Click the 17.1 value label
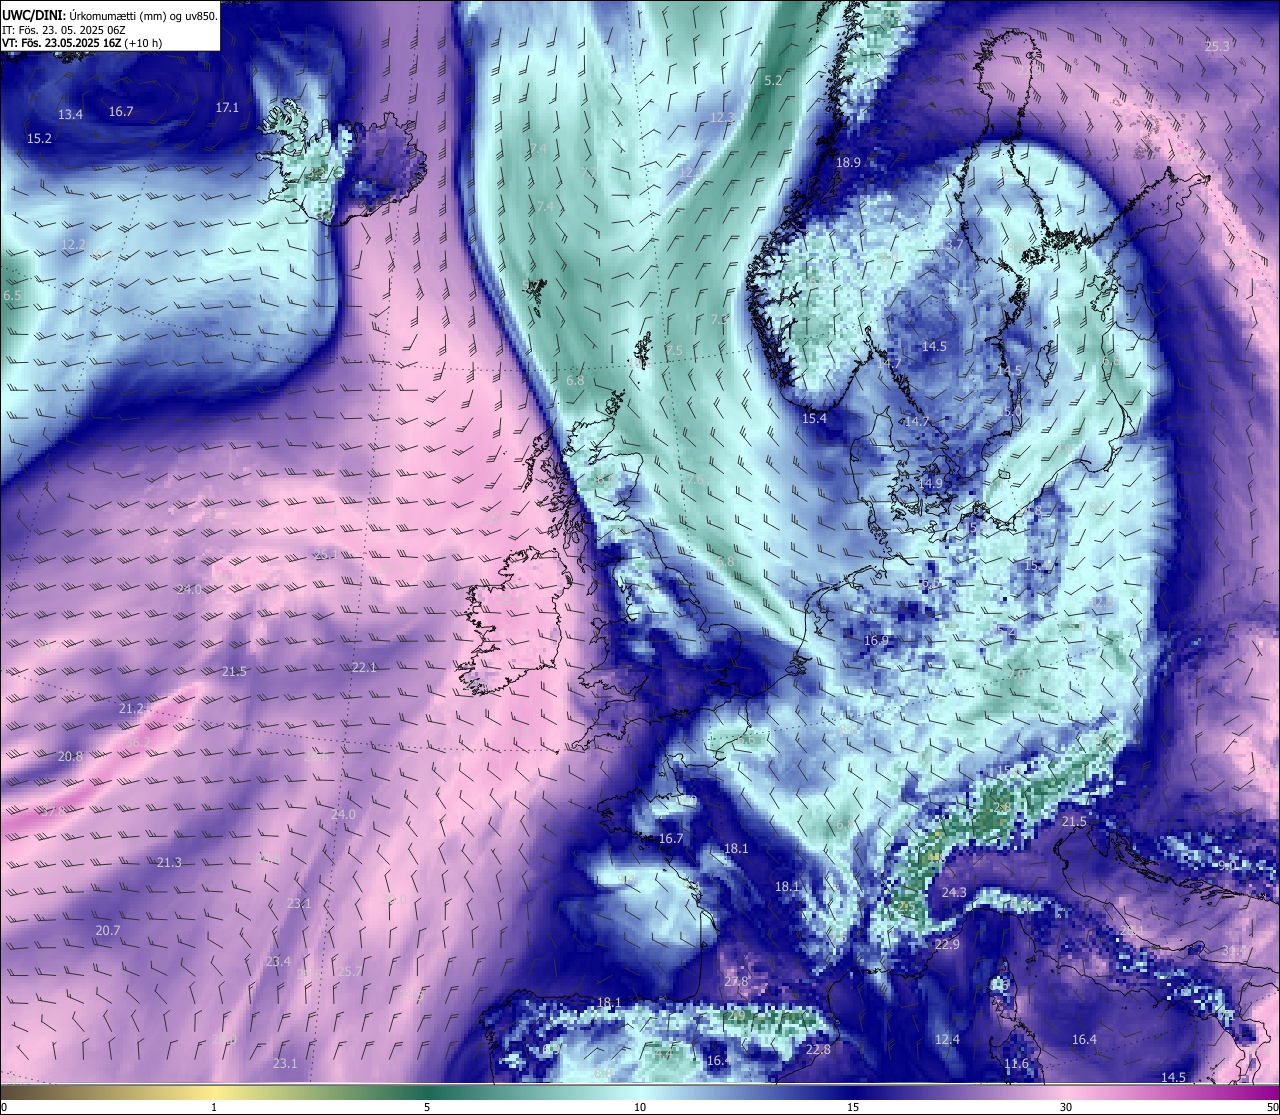The image size is (1280, 1115). point(227,107)
